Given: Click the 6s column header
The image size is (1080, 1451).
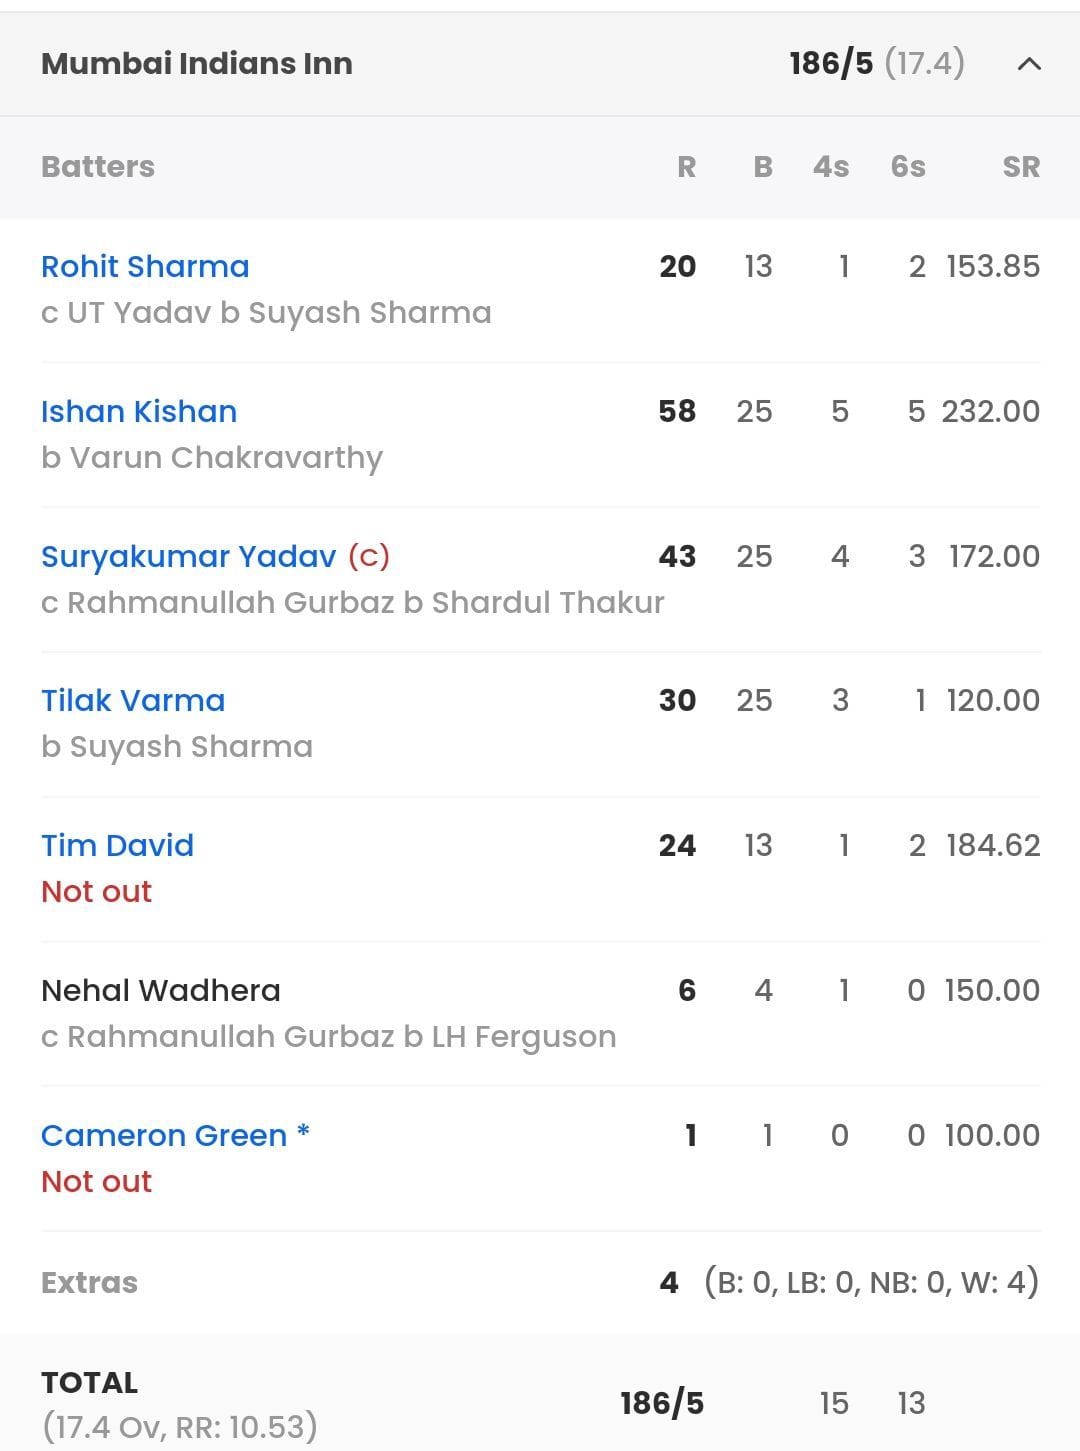Looking at the screenshot, I should (x=907, y=167).
